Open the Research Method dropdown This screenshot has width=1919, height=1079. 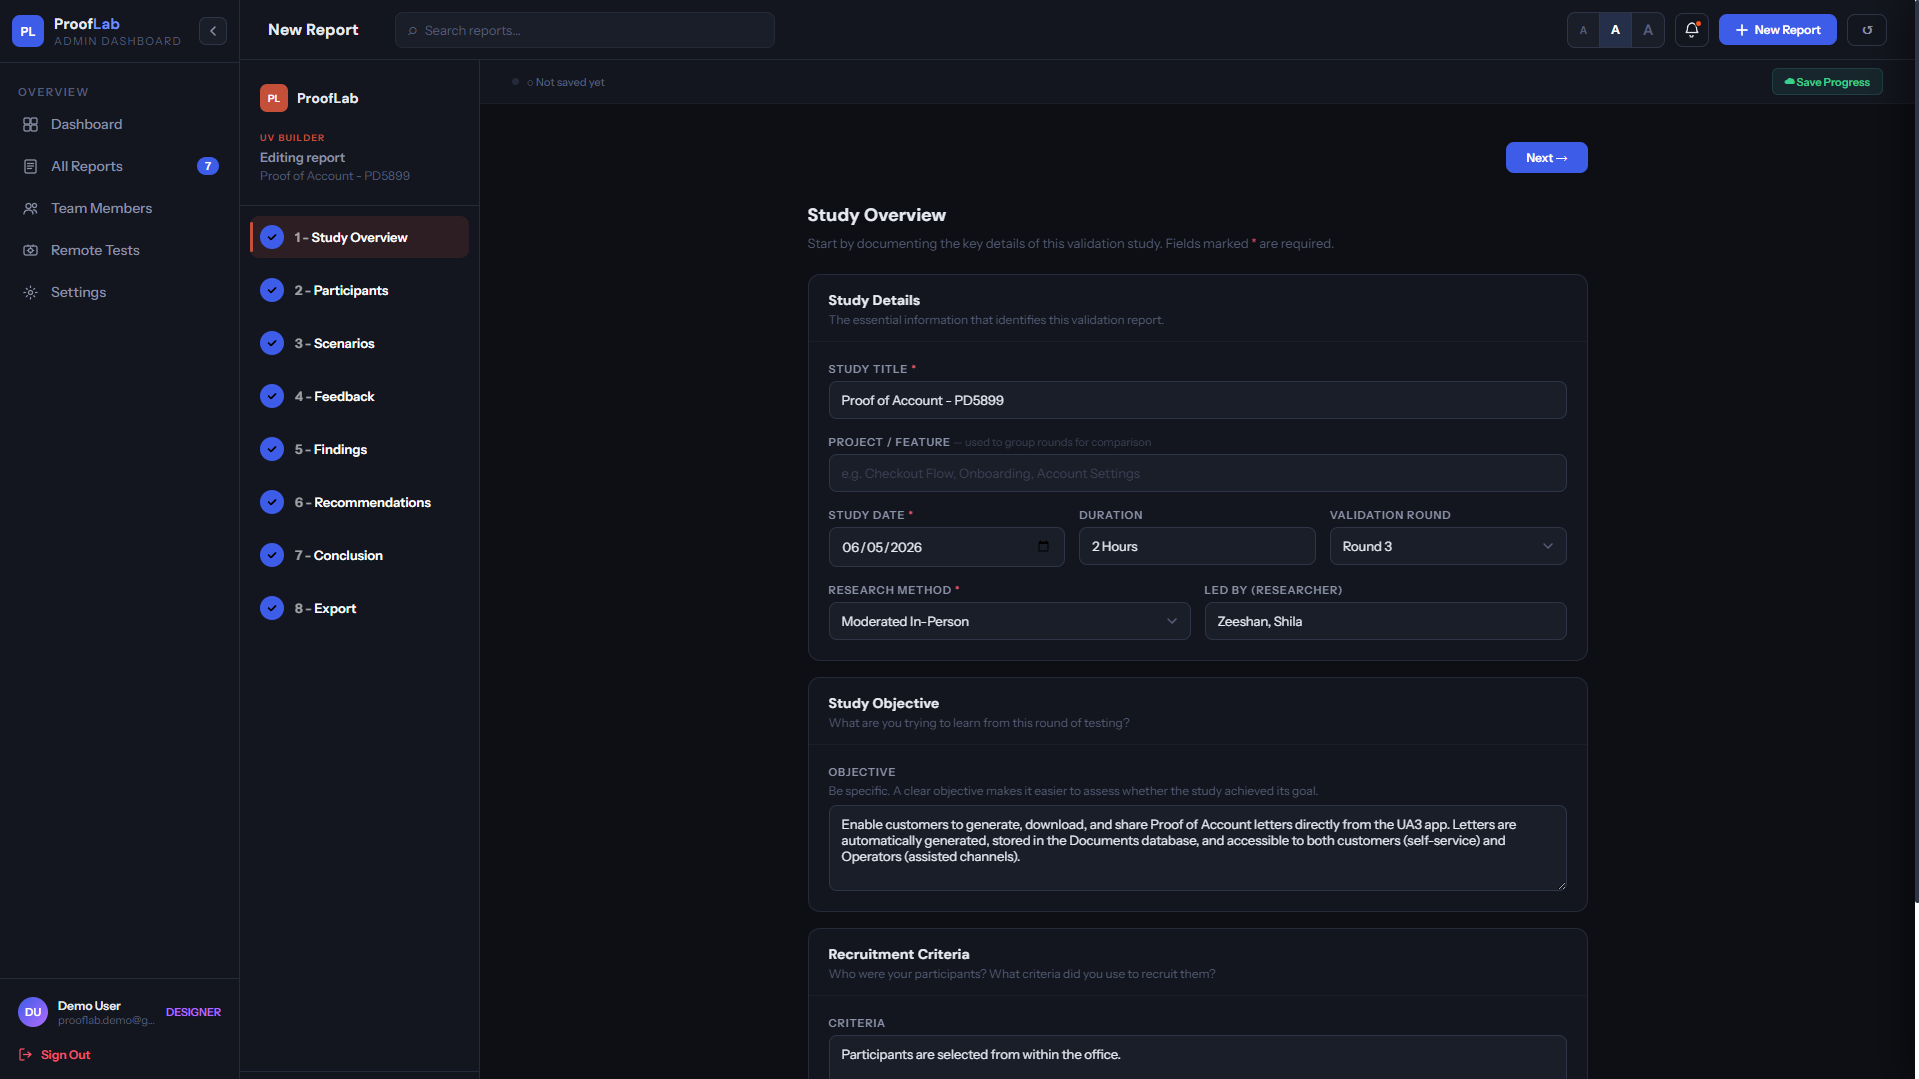click(1009, 621)
